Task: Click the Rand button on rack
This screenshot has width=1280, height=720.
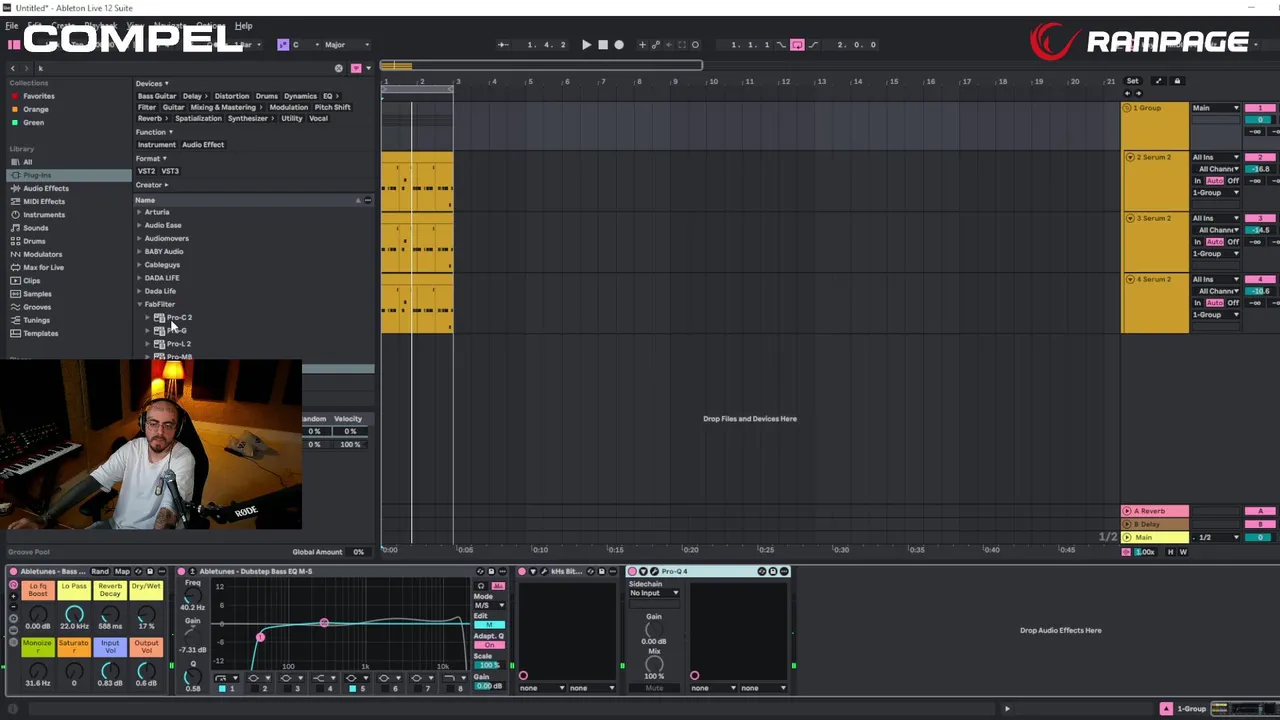Action: 100,572
